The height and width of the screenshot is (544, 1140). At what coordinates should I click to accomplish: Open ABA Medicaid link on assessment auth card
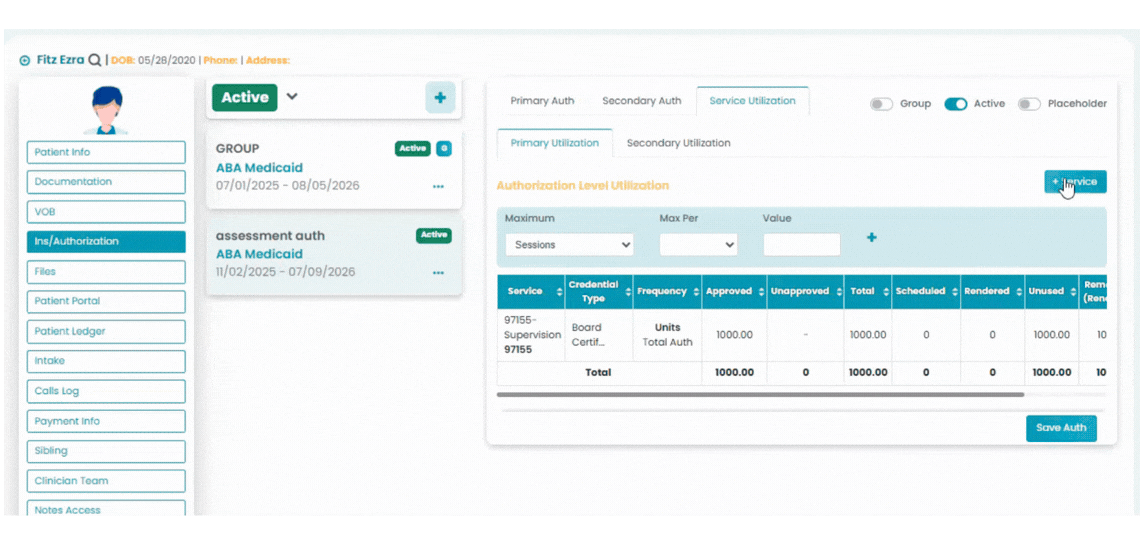(x=260, y=255)
